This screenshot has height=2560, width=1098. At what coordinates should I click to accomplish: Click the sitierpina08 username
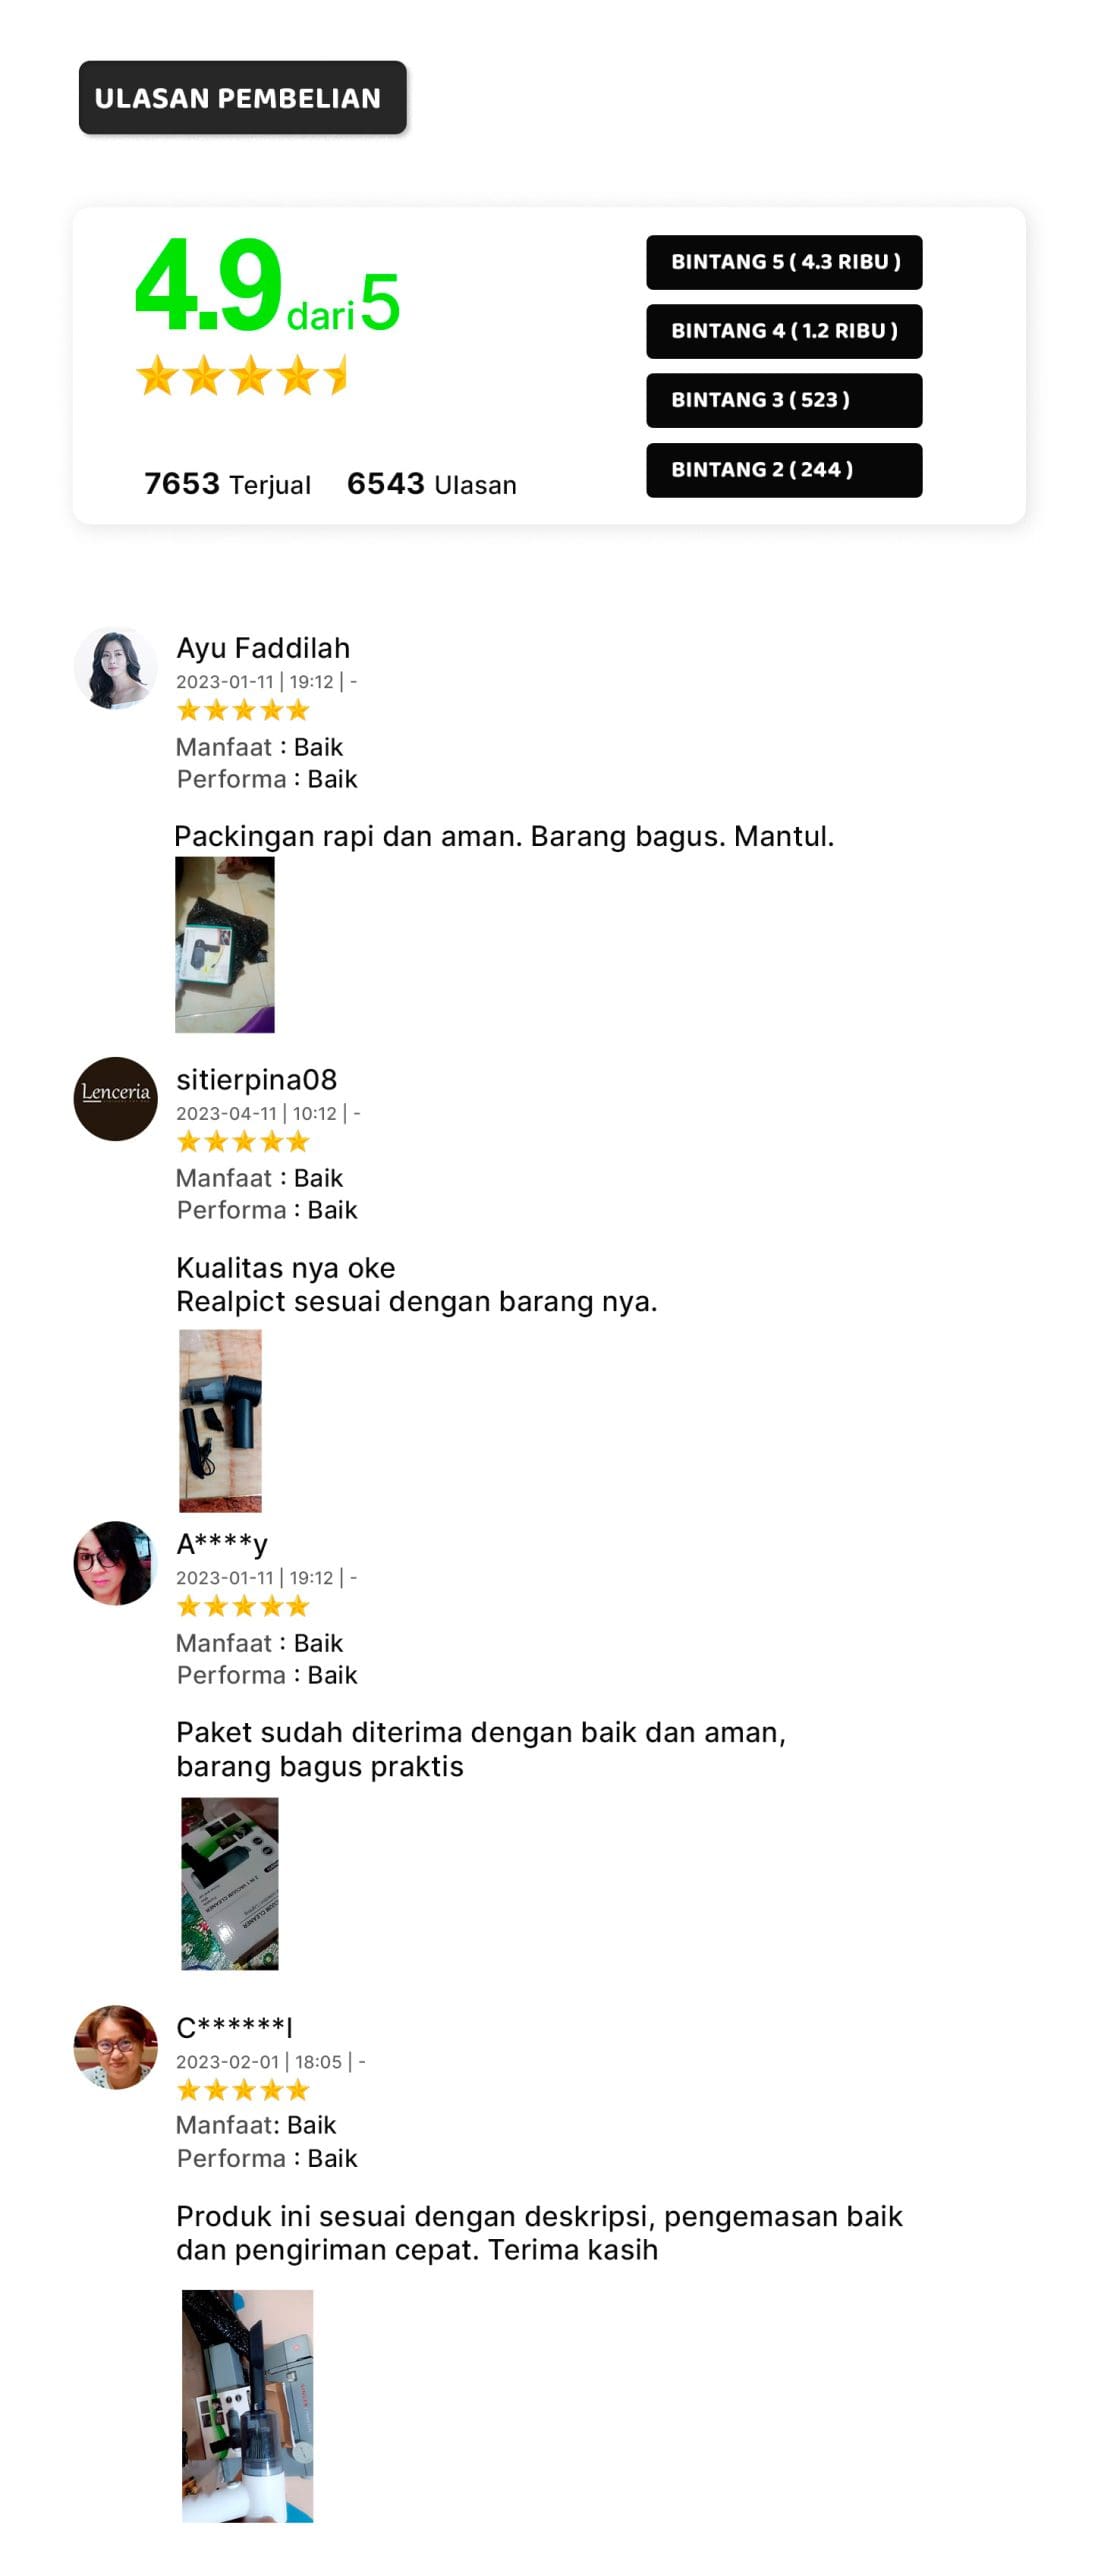pyautogui.click(x=257, y=1080)
